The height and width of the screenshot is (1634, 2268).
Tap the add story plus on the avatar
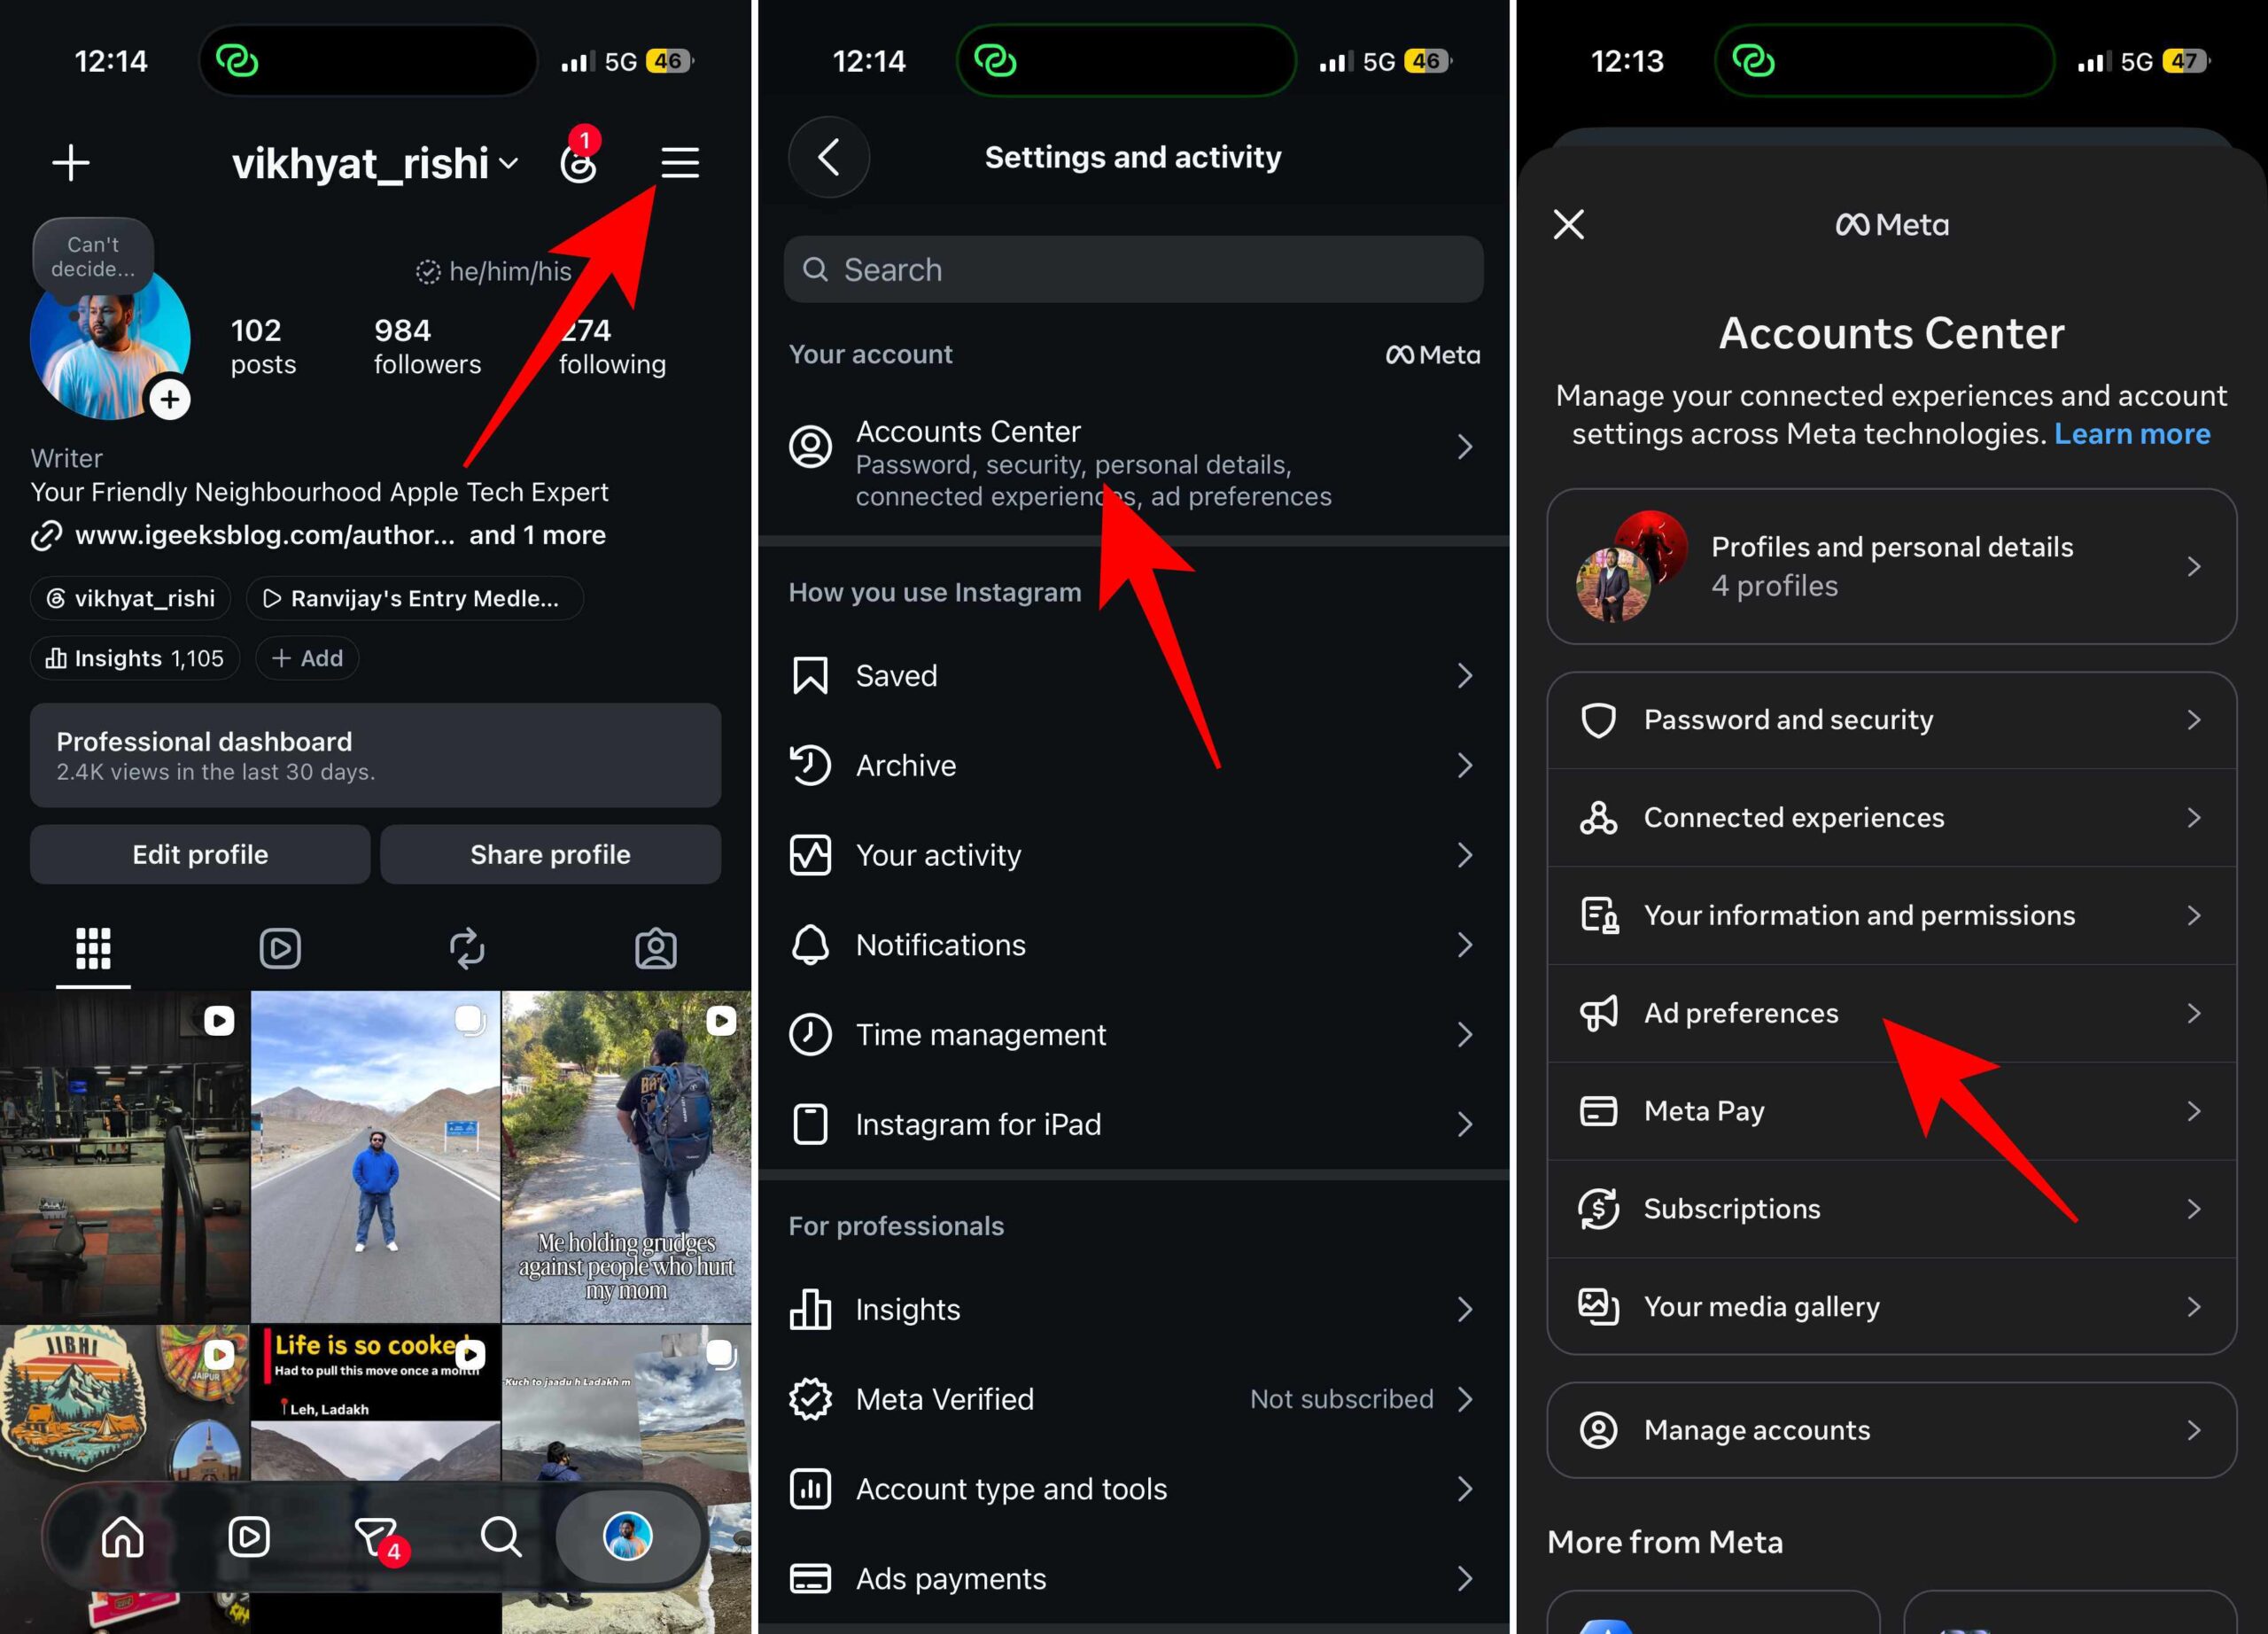[170, 400]
